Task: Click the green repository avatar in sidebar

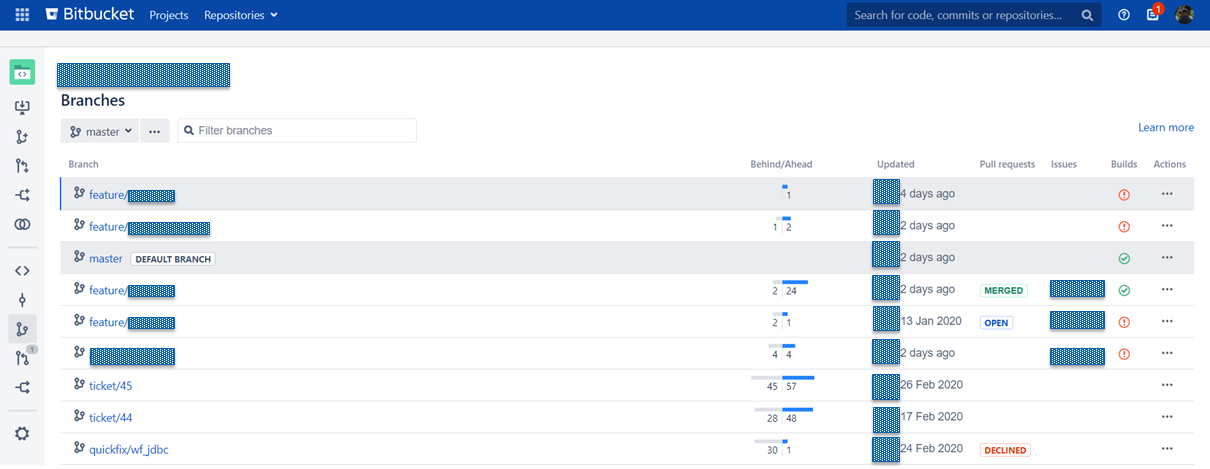Action: [x=22, y=72]
